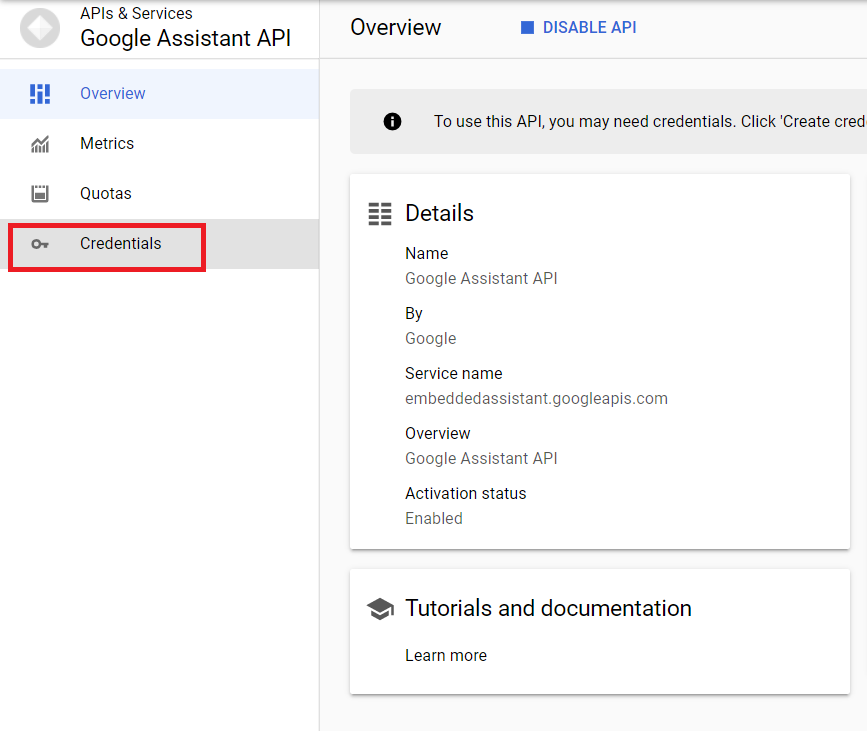867x731 pixels.
Task: Click the info icon in credentials notice
Action: coord(392,121)
